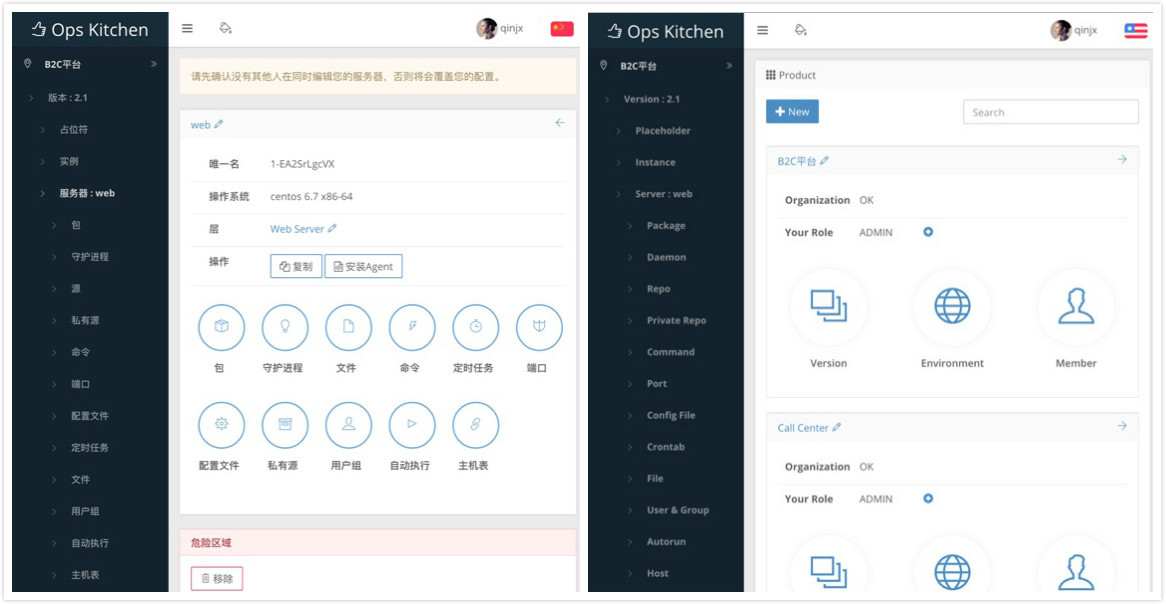Expand 实例 sidebar item

tap(43, 161)
